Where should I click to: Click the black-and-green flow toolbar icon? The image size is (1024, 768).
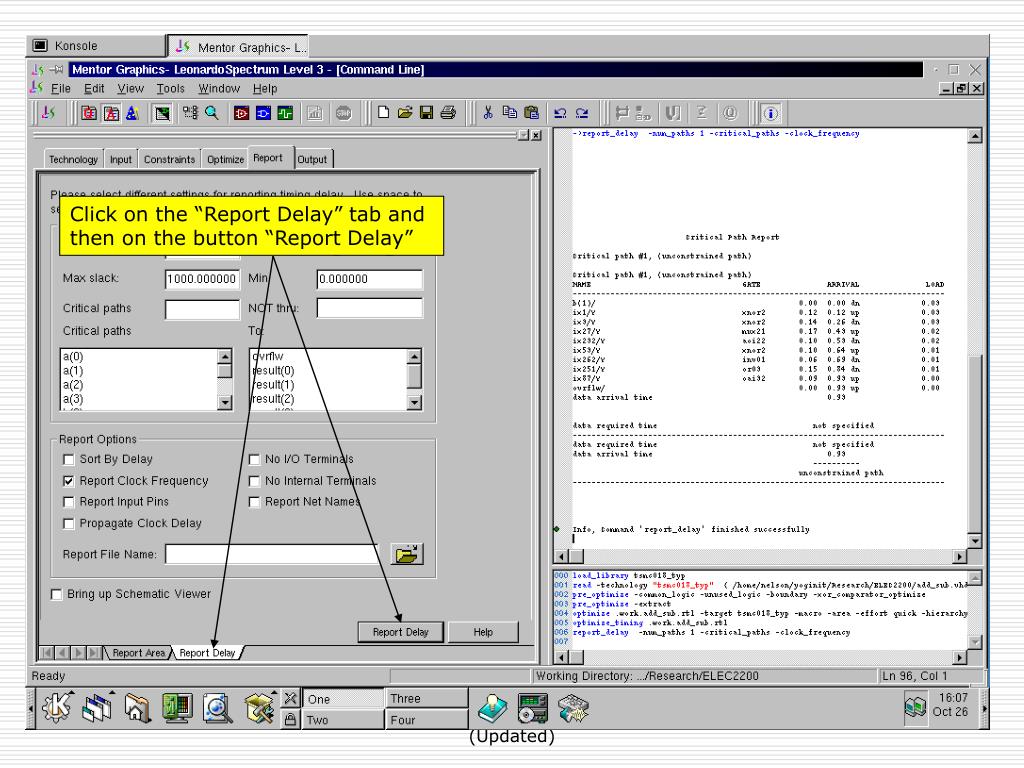[x=162, y=114]
